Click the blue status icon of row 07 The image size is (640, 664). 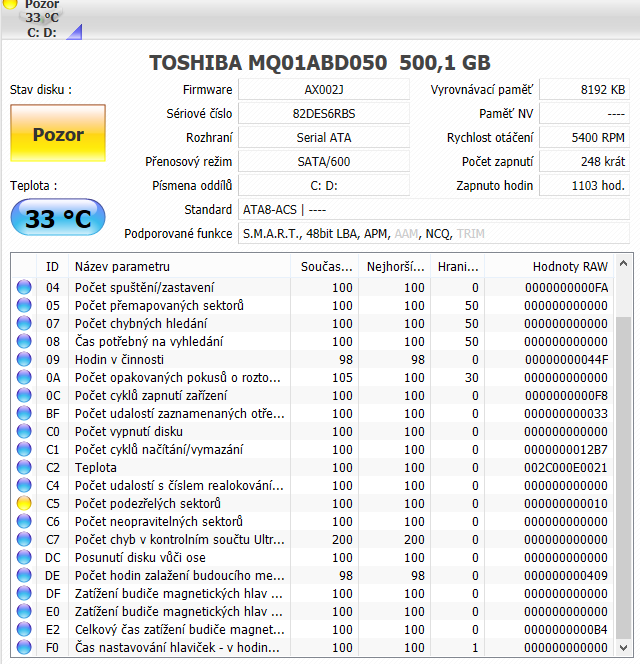(x=24, y=323)
